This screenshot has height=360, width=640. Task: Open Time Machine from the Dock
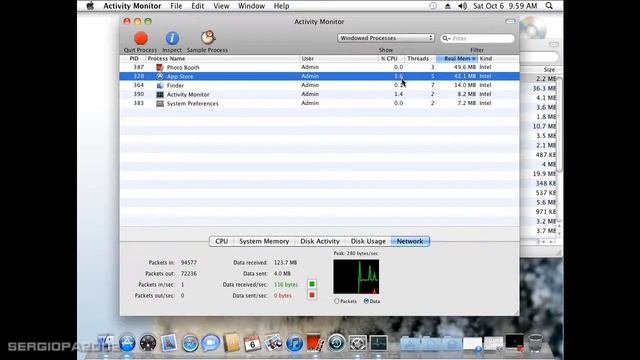336,343
